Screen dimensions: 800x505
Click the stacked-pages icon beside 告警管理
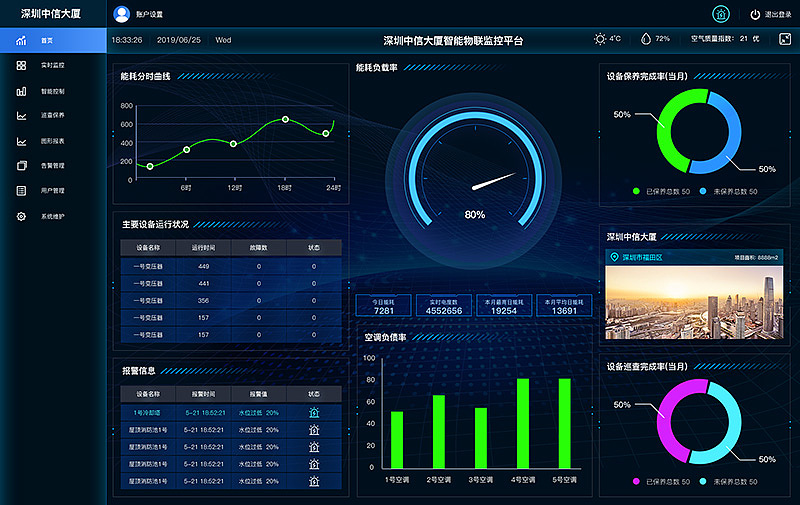click(x=21, y=165)
